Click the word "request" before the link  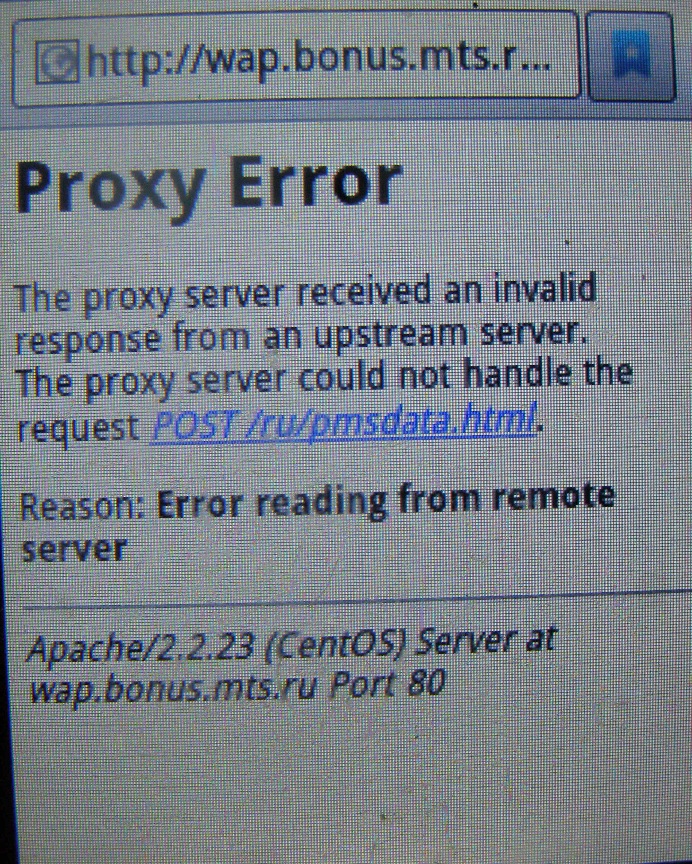point(78,428)
